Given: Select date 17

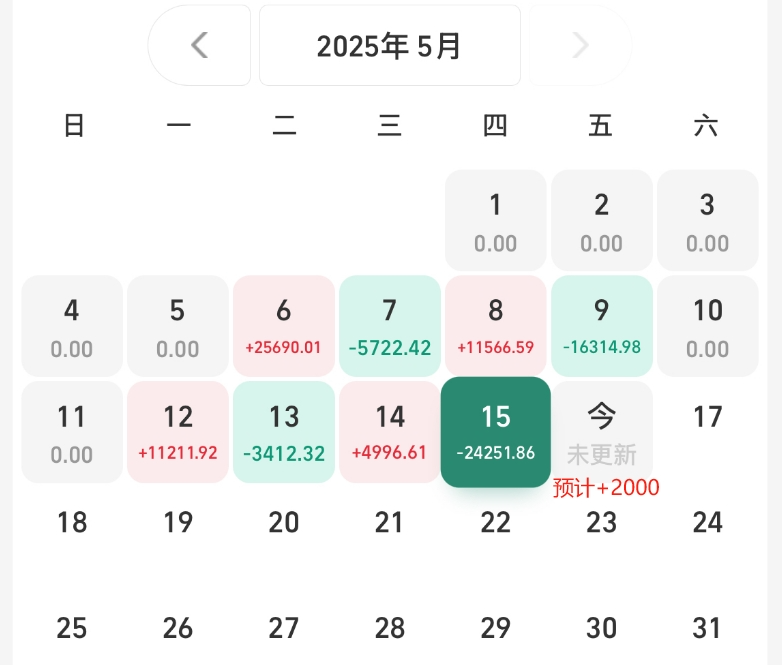Looking at the screenshot, I should pyautogui.click(x=708, y=417).
